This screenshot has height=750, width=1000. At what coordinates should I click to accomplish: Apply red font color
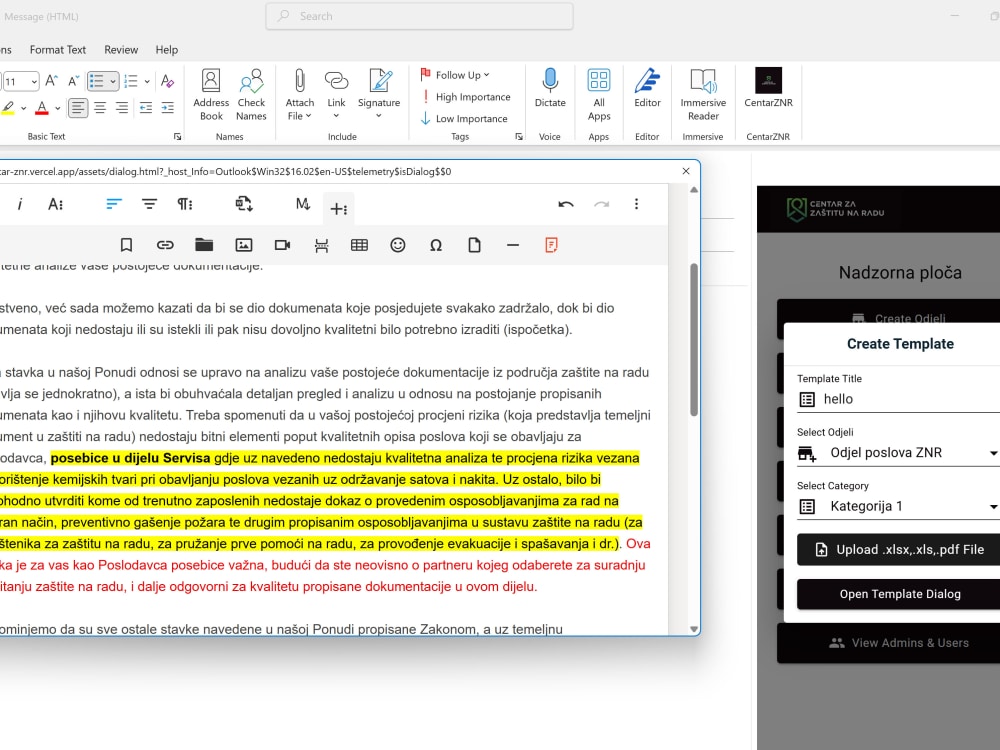pos(42,108)
